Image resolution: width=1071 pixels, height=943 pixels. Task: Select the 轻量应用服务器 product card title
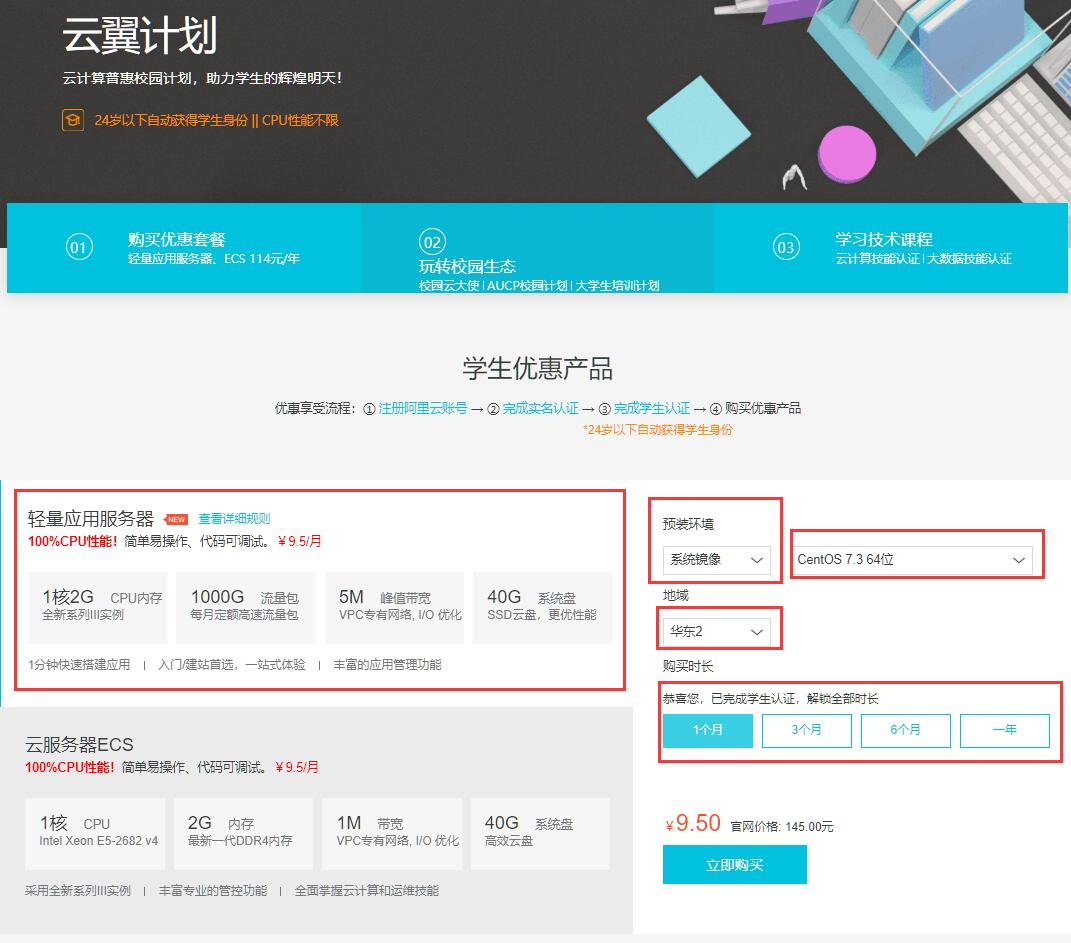click(91, 519)
